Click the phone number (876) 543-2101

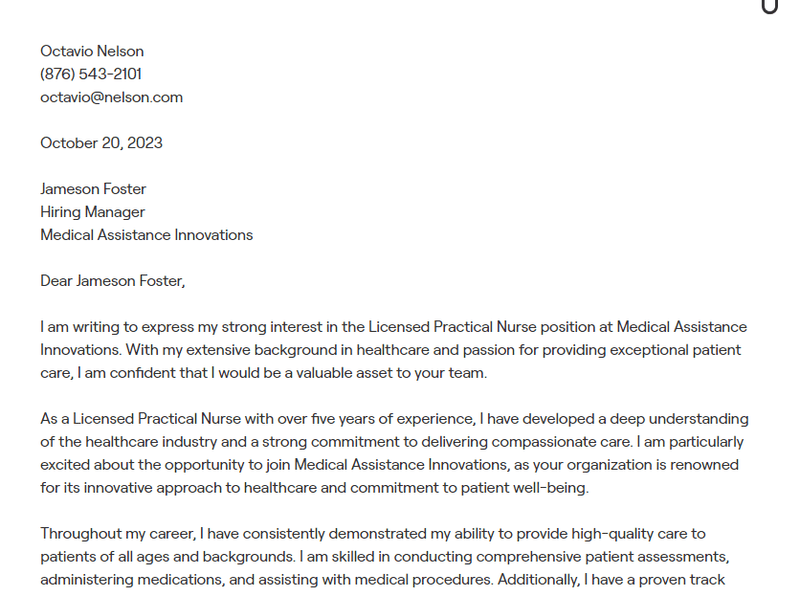(91, 74)
